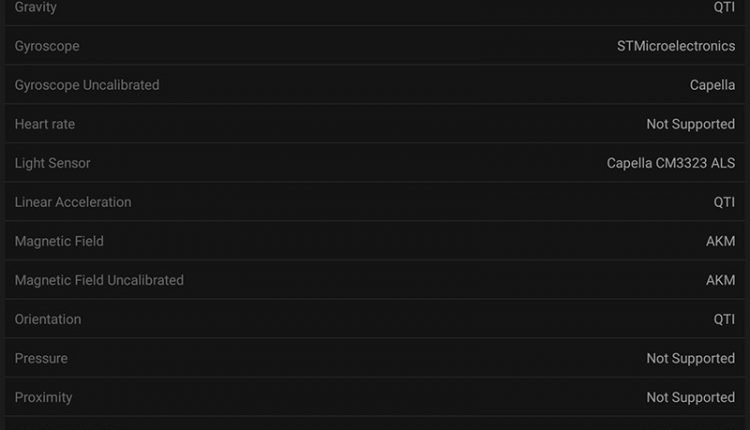750x430 pixels.
Task: Click the QTI value for Linear Acceleration
Action: (x=724, y=202)
